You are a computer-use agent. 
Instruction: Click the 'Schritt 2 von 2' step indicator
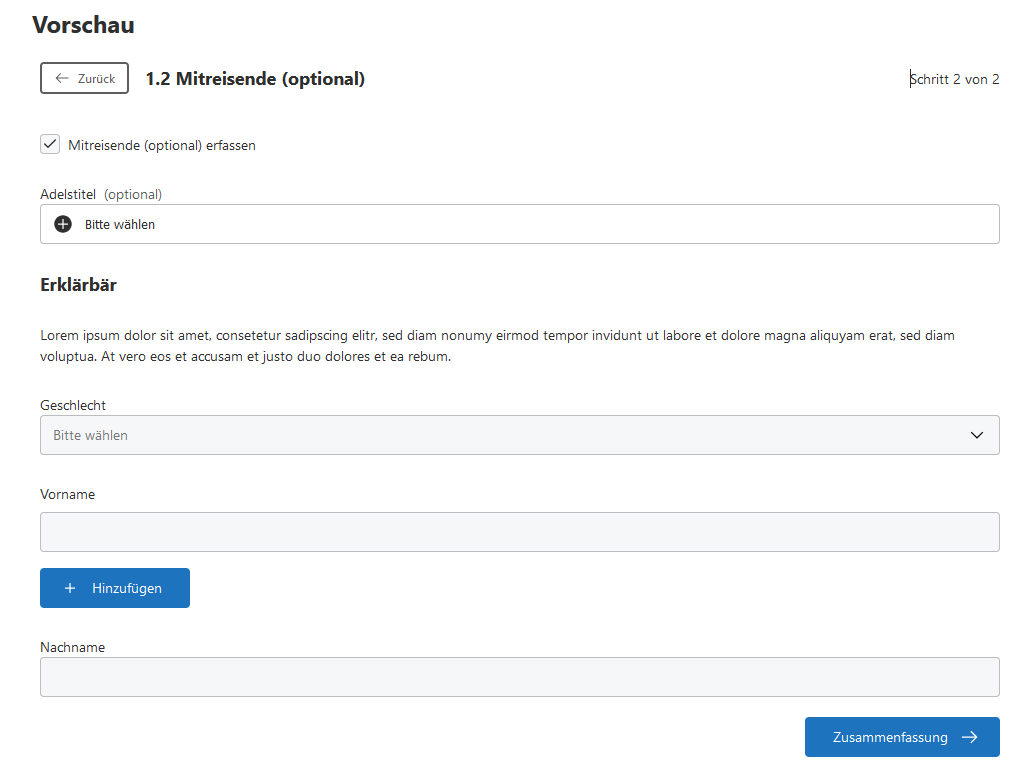(955, 79)
